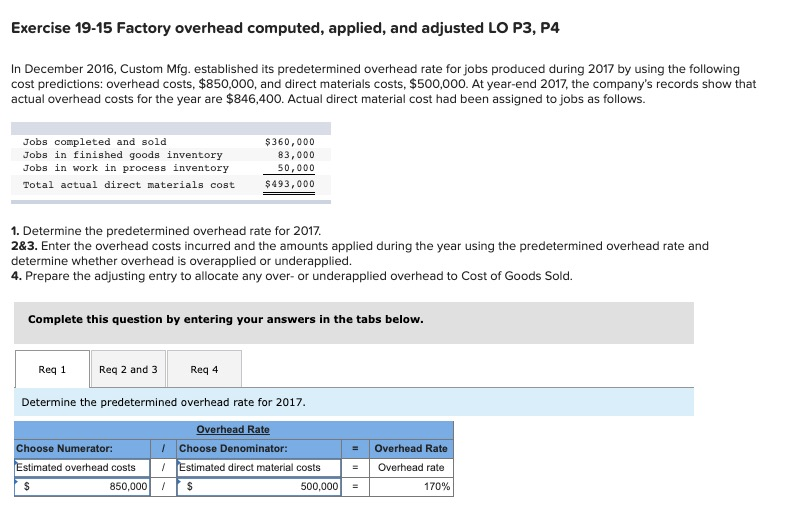Screen dimensions: 807x505
Task: Click 'Complete this question by entering your answers' banner text
Action: coord(226,319)
